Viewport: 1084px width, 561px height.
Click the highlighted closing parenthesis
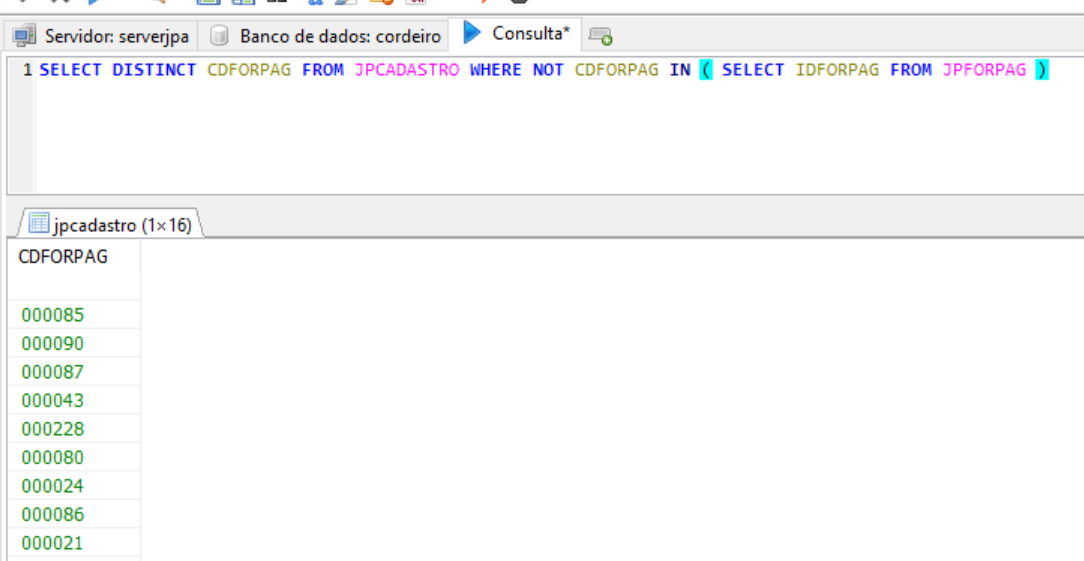pyautogui.click(x=1043, y=70)
